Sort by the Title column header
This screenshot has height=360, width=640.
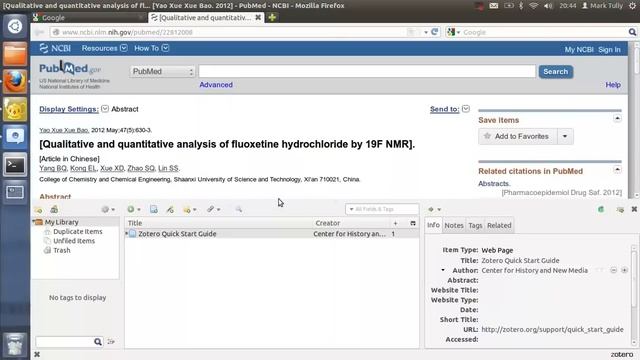pyautogui.click(x=218, y=223)
